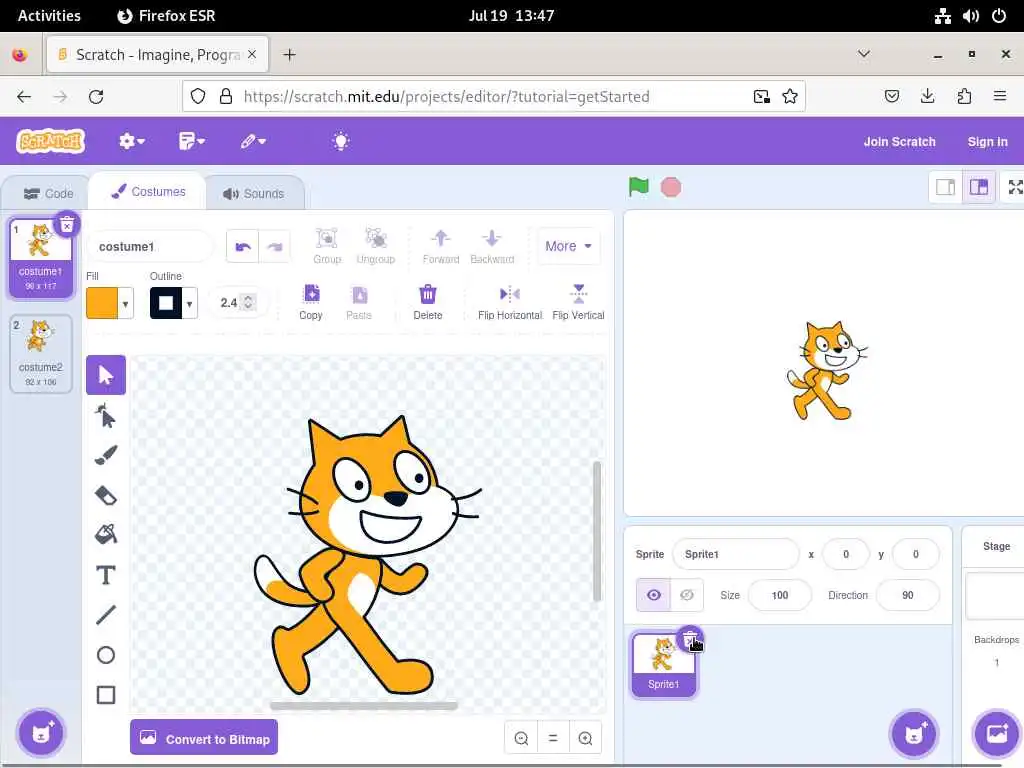The width and height of the screenshot is (1024, 768).
Task: Open the Tutorials lightbulb
Action: (x=341, y=141)
